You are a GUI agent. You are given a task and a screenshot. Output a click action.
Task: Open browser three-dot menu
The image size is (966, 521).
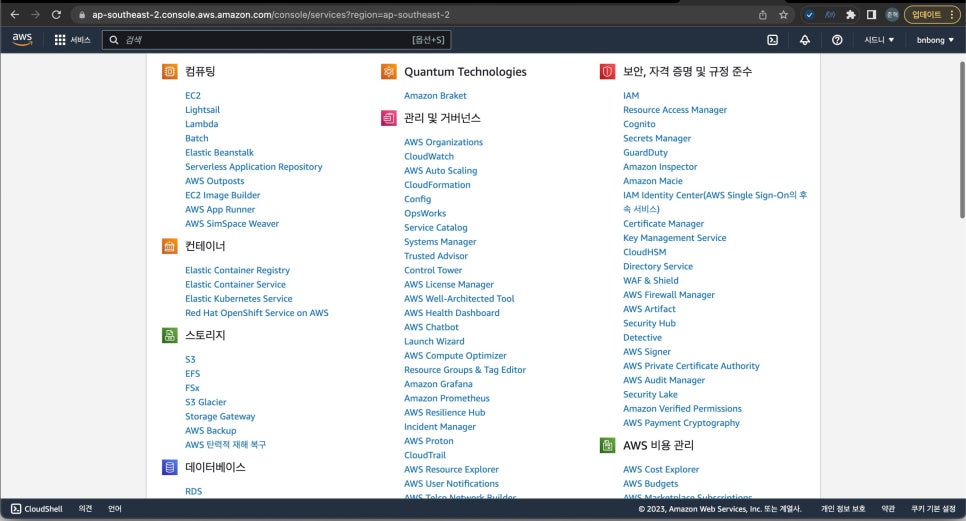point(953,15)
